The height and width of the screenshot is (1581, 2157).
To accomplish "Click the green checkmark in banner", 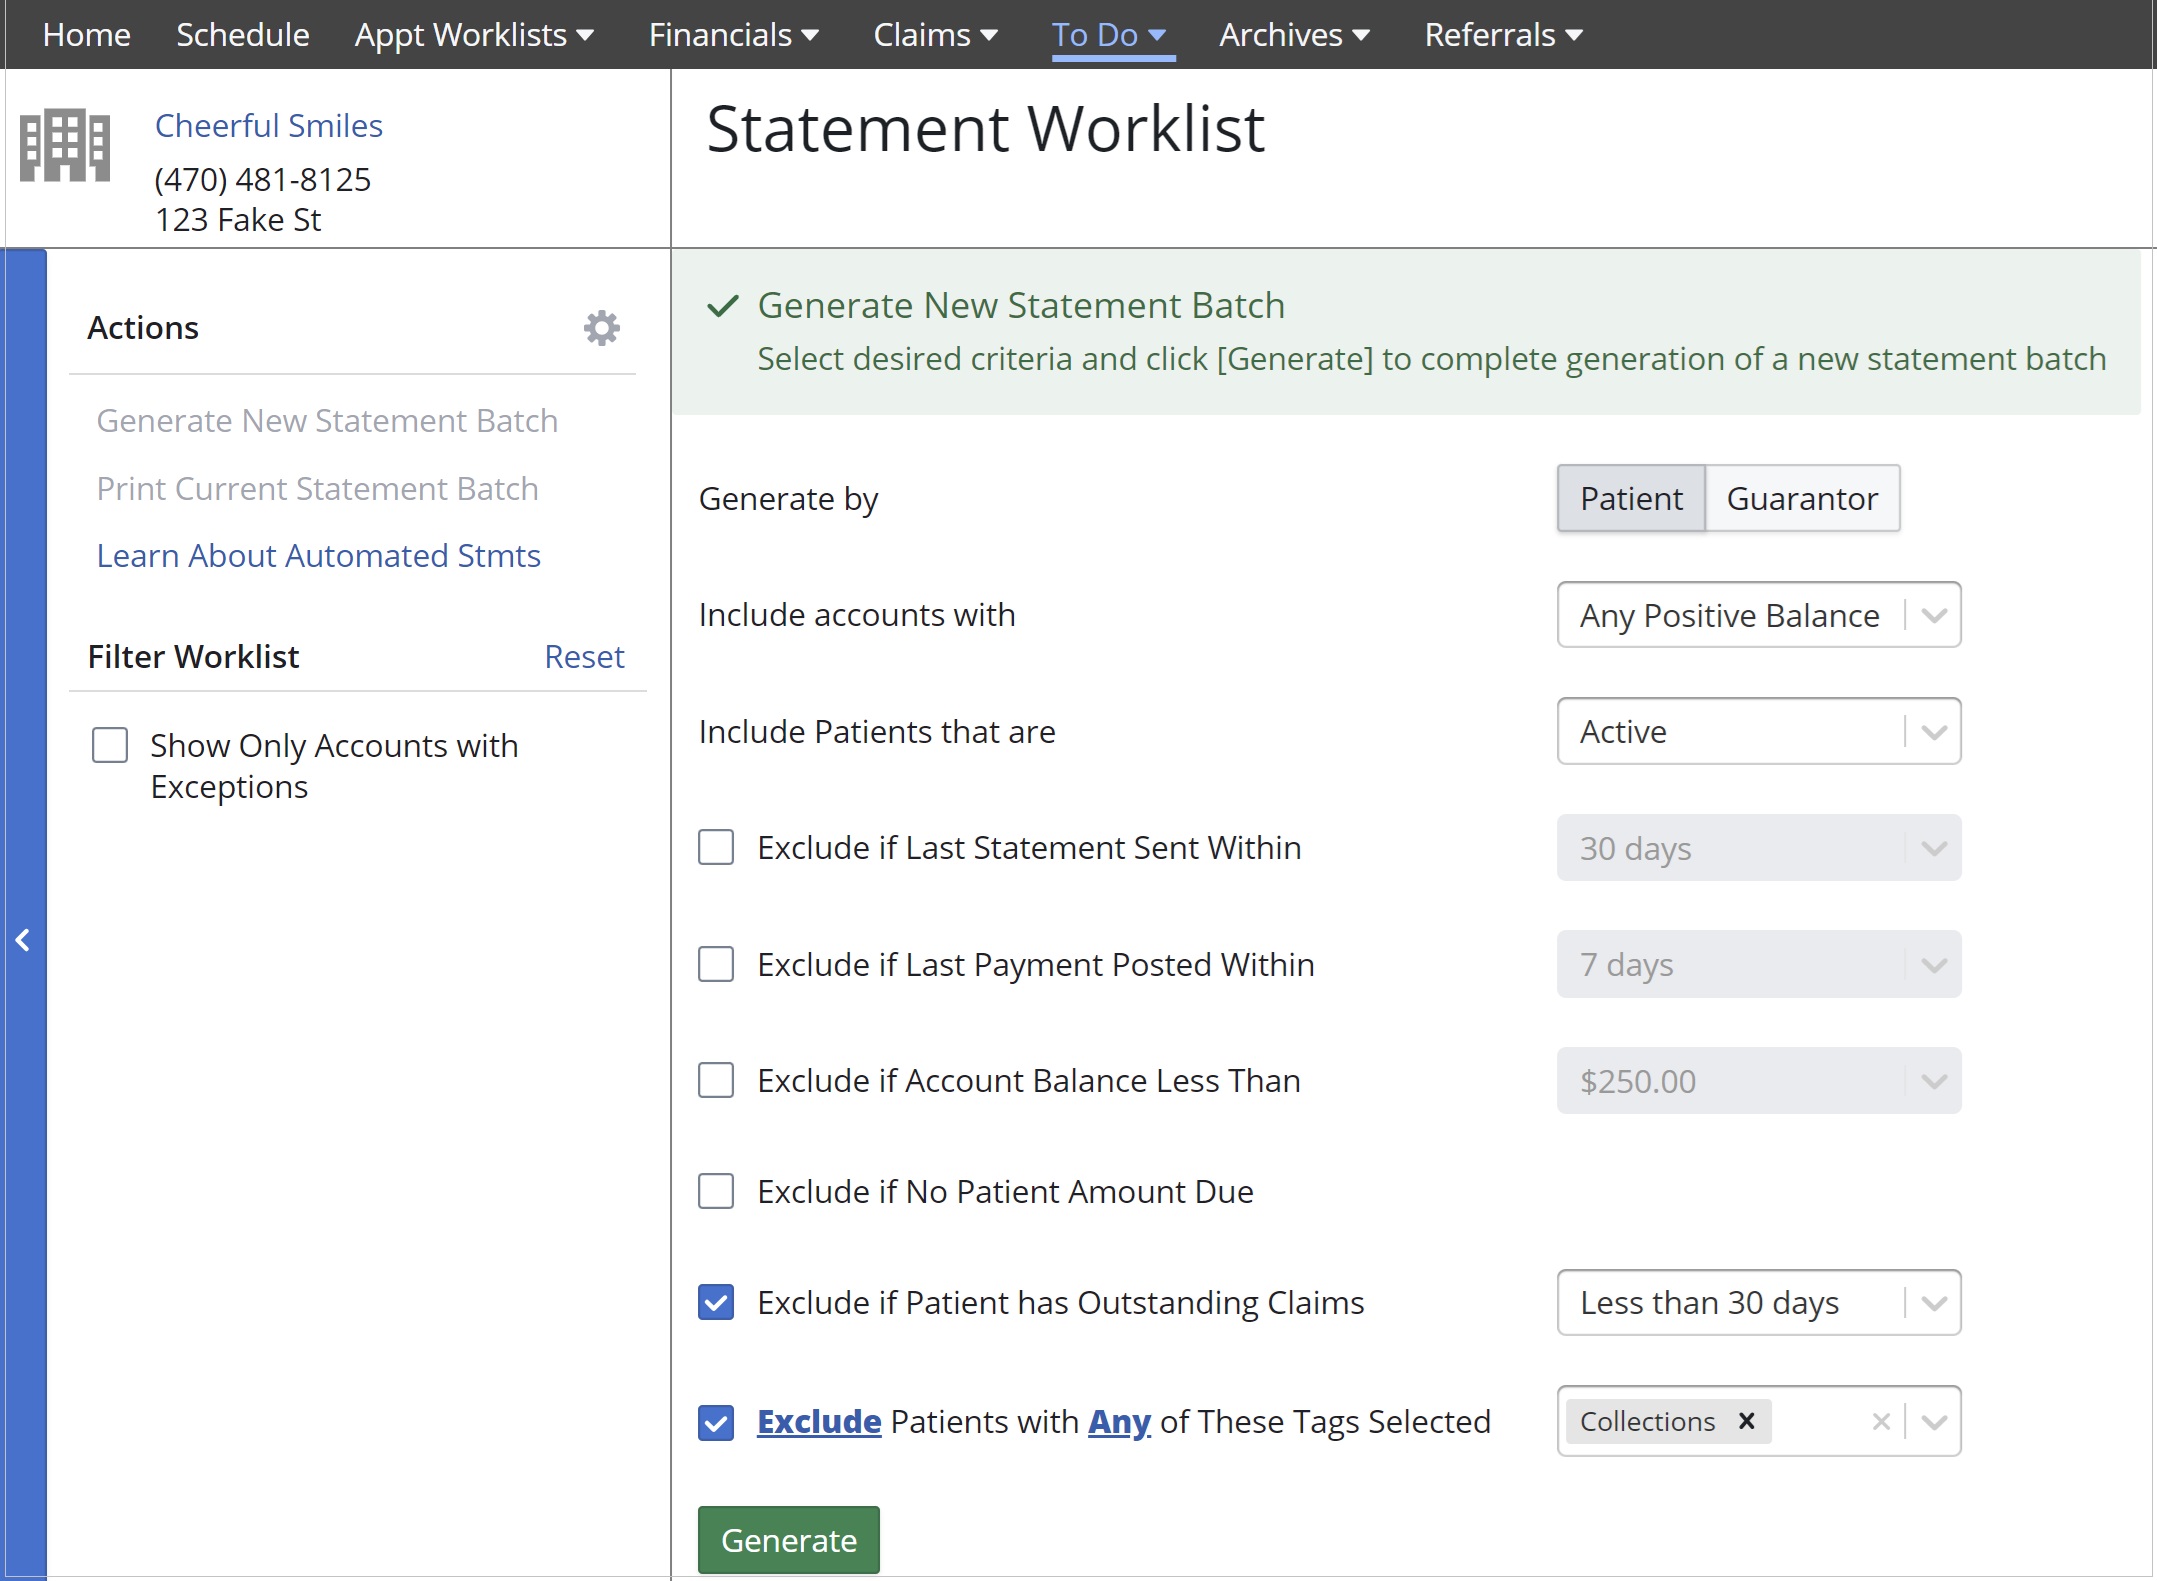I will pyautogui.click(x=722, y=306).
